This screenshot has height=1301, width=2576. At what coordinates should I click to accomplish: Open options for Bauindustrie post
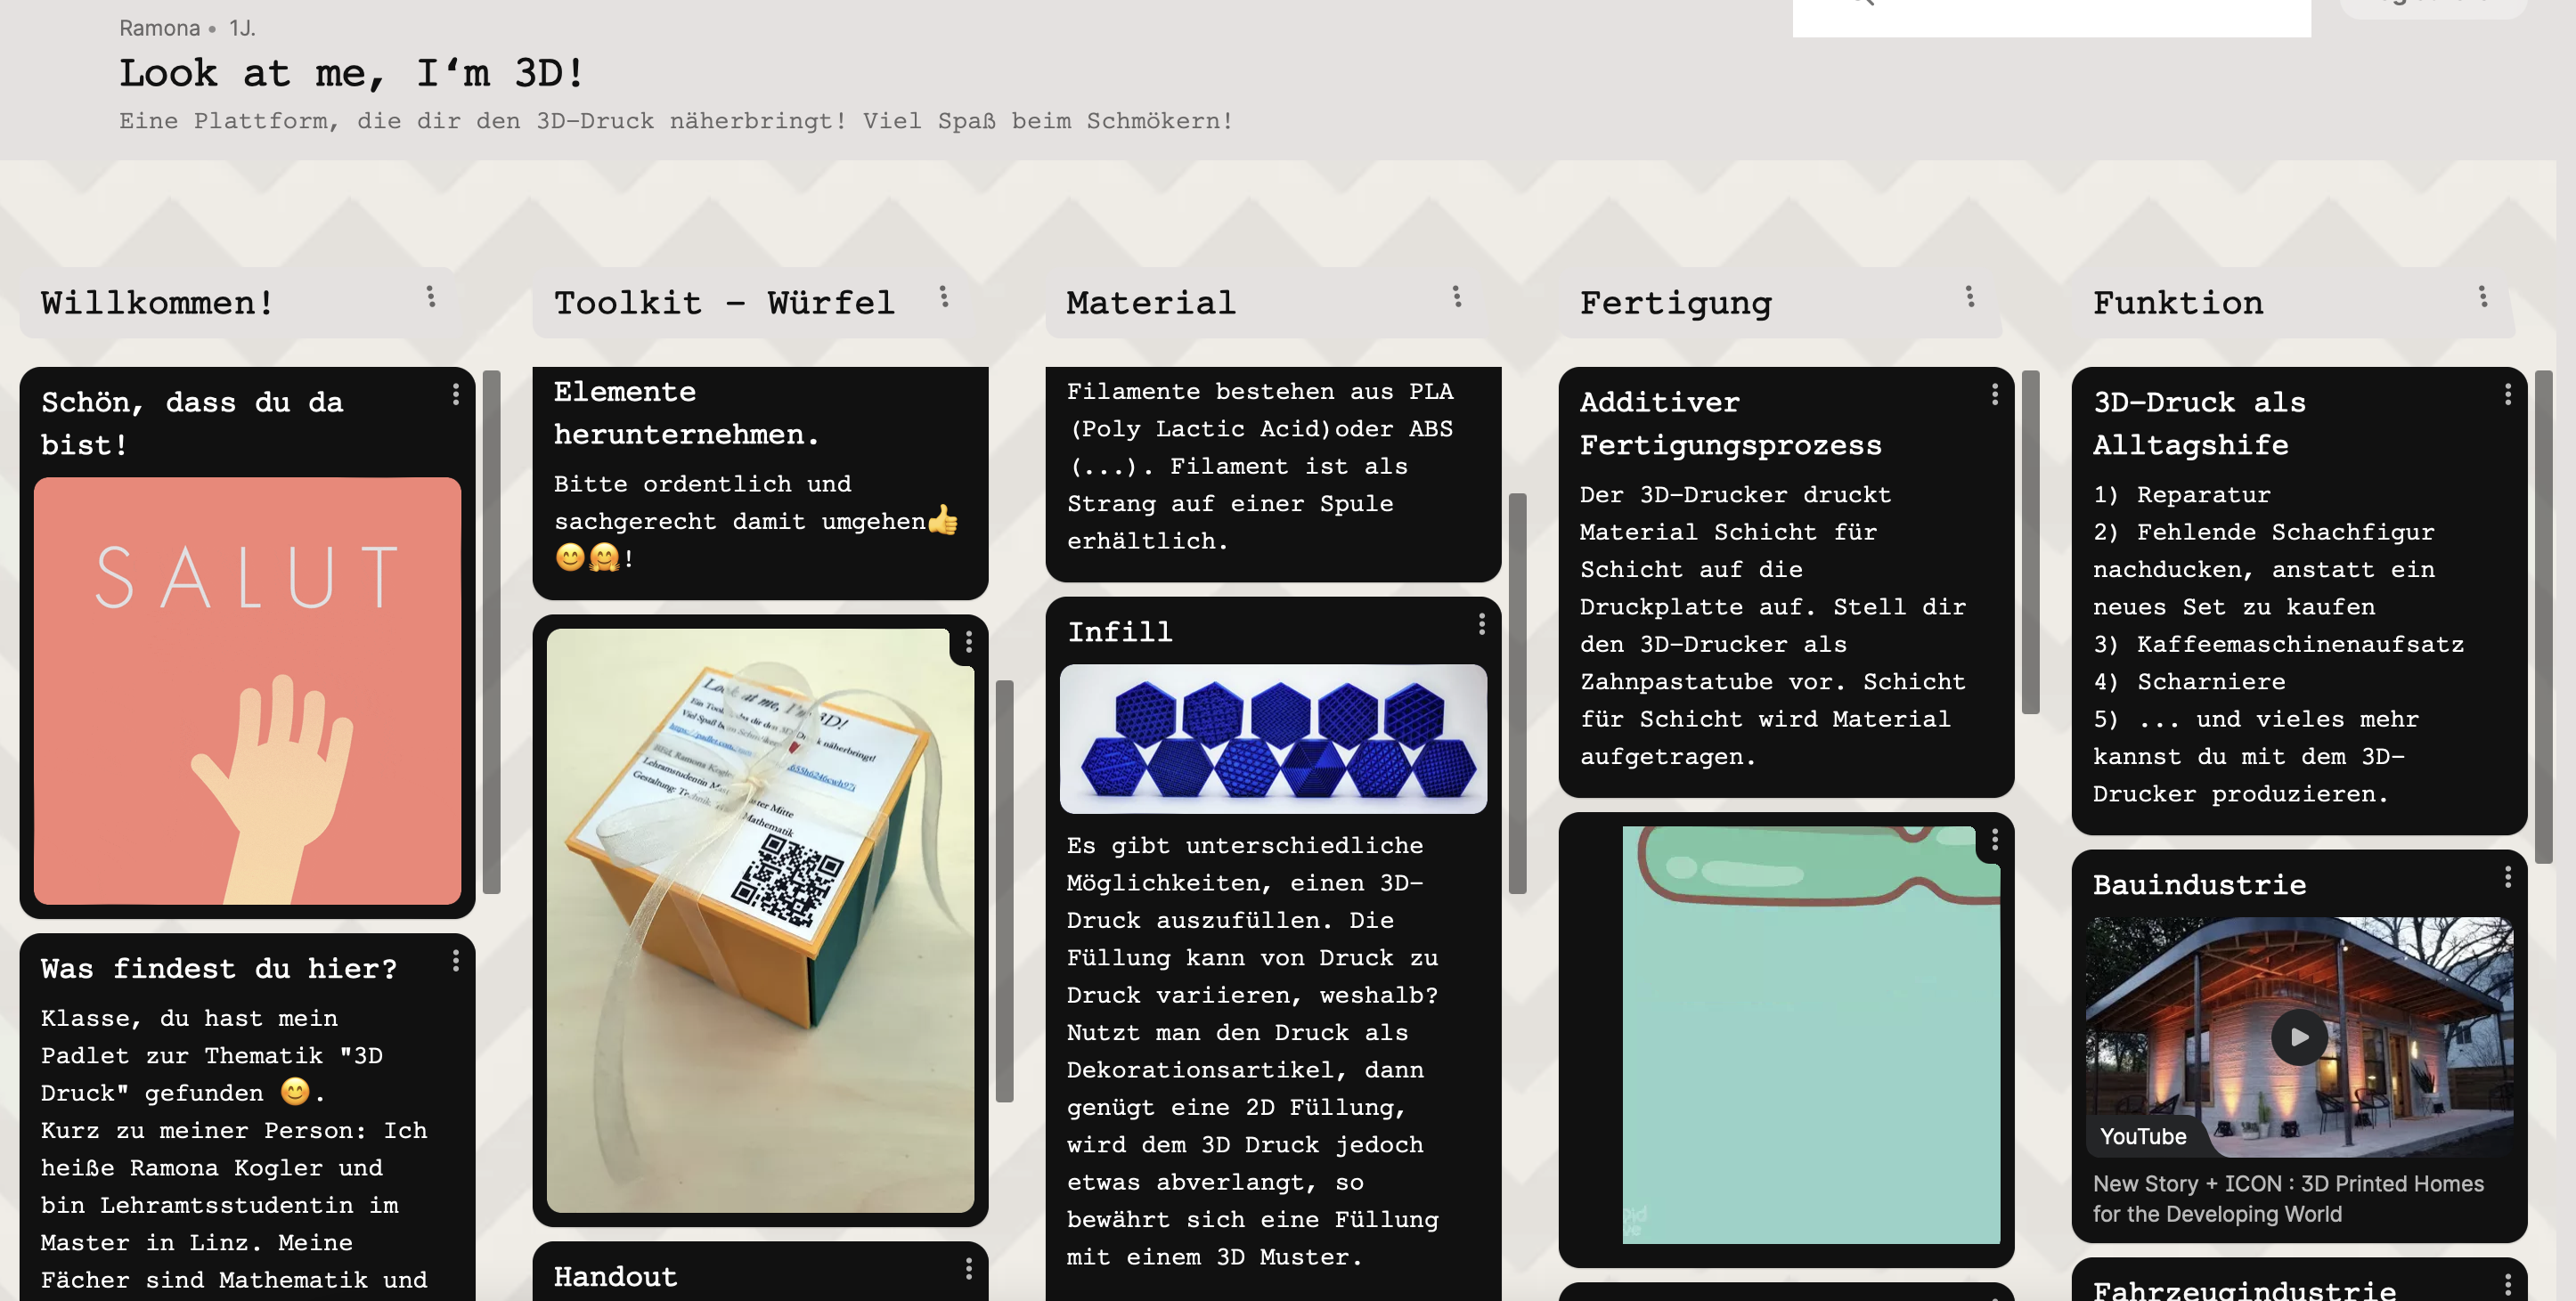pyautogui.click(x=2507, y=878)
